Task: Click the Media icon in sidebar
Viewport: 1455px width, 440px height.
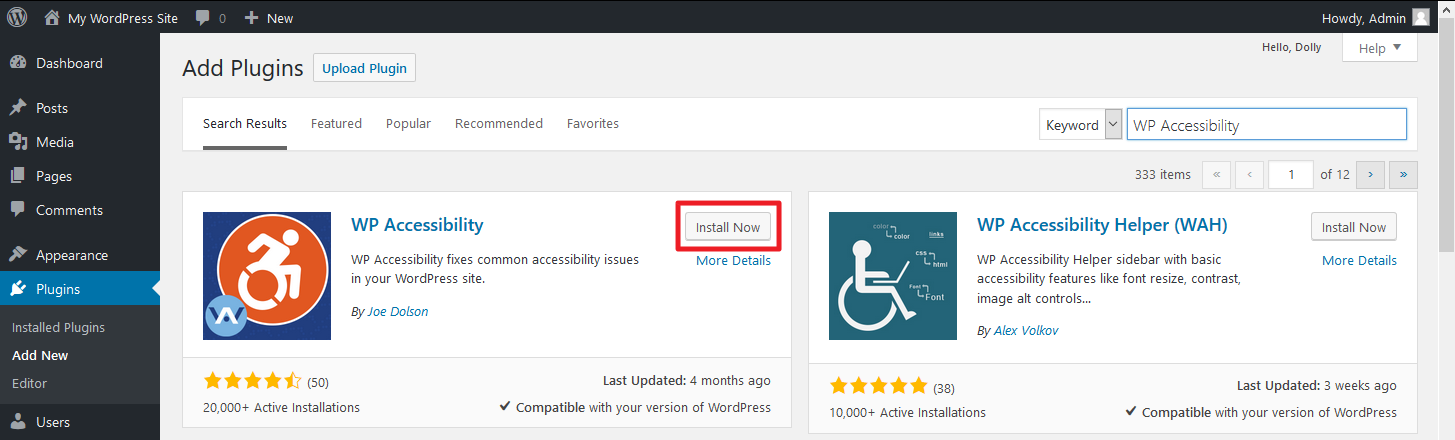Action: [x=17, y=142]
